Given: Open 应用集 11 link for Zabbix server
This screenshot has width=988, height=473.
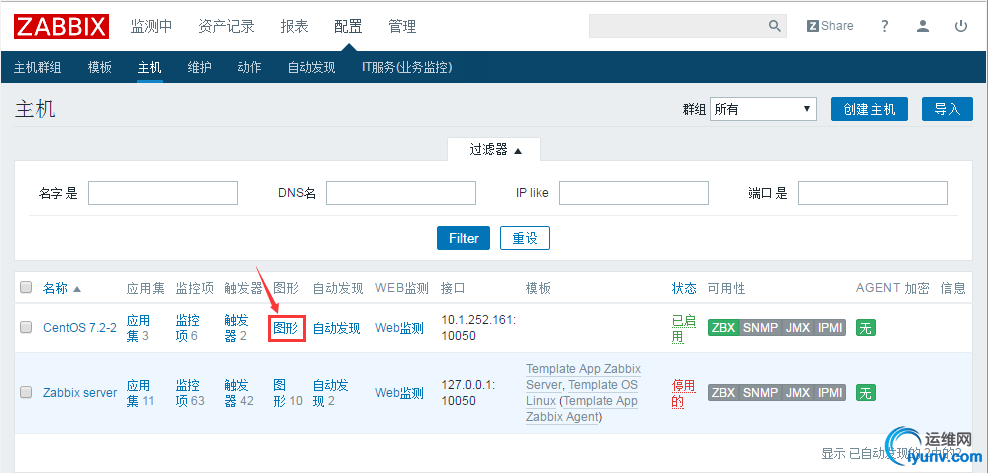Looking at the screenshot, I should click(140, 393).
